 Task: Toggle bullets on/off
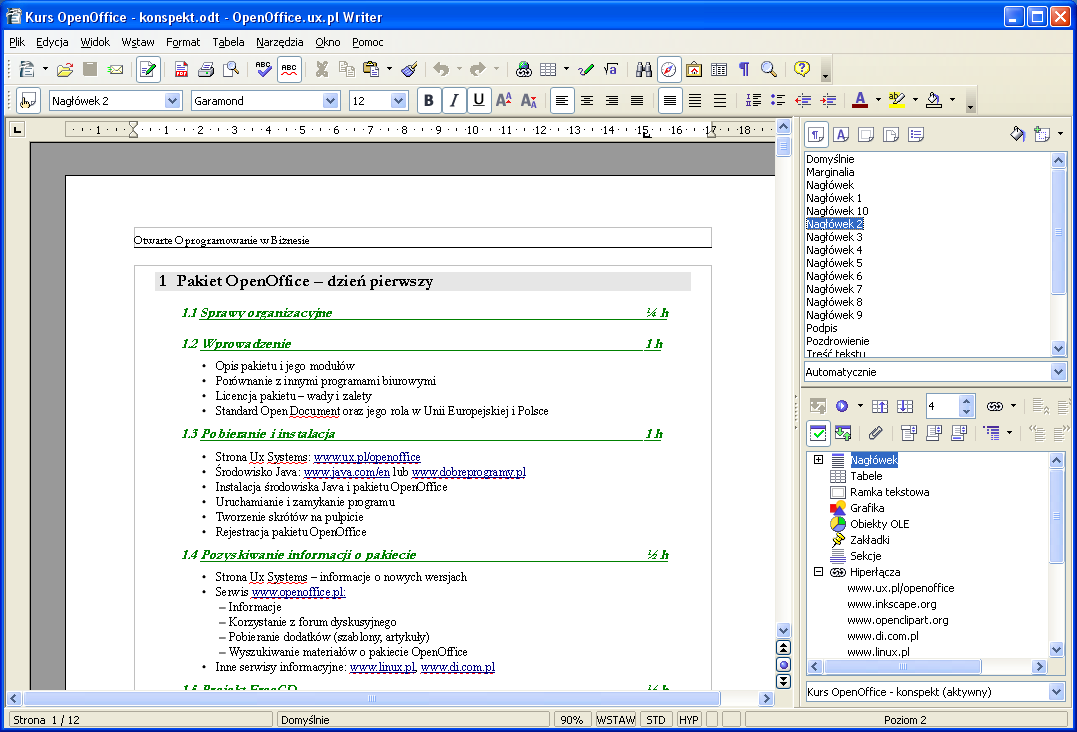tap(778, 101)
